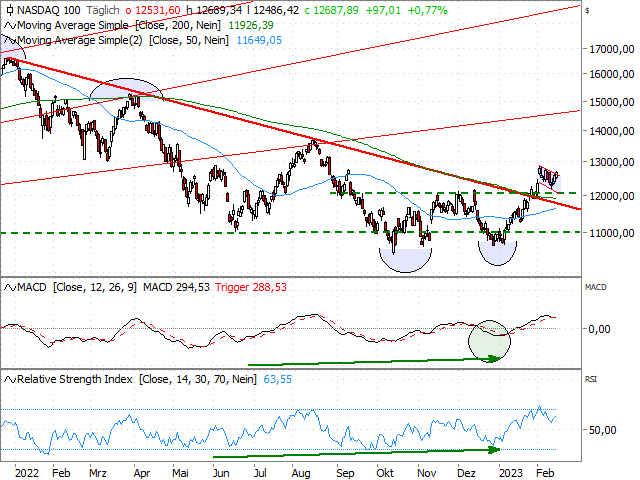Select the NASDAQ 100 title text

pos(49,10)
